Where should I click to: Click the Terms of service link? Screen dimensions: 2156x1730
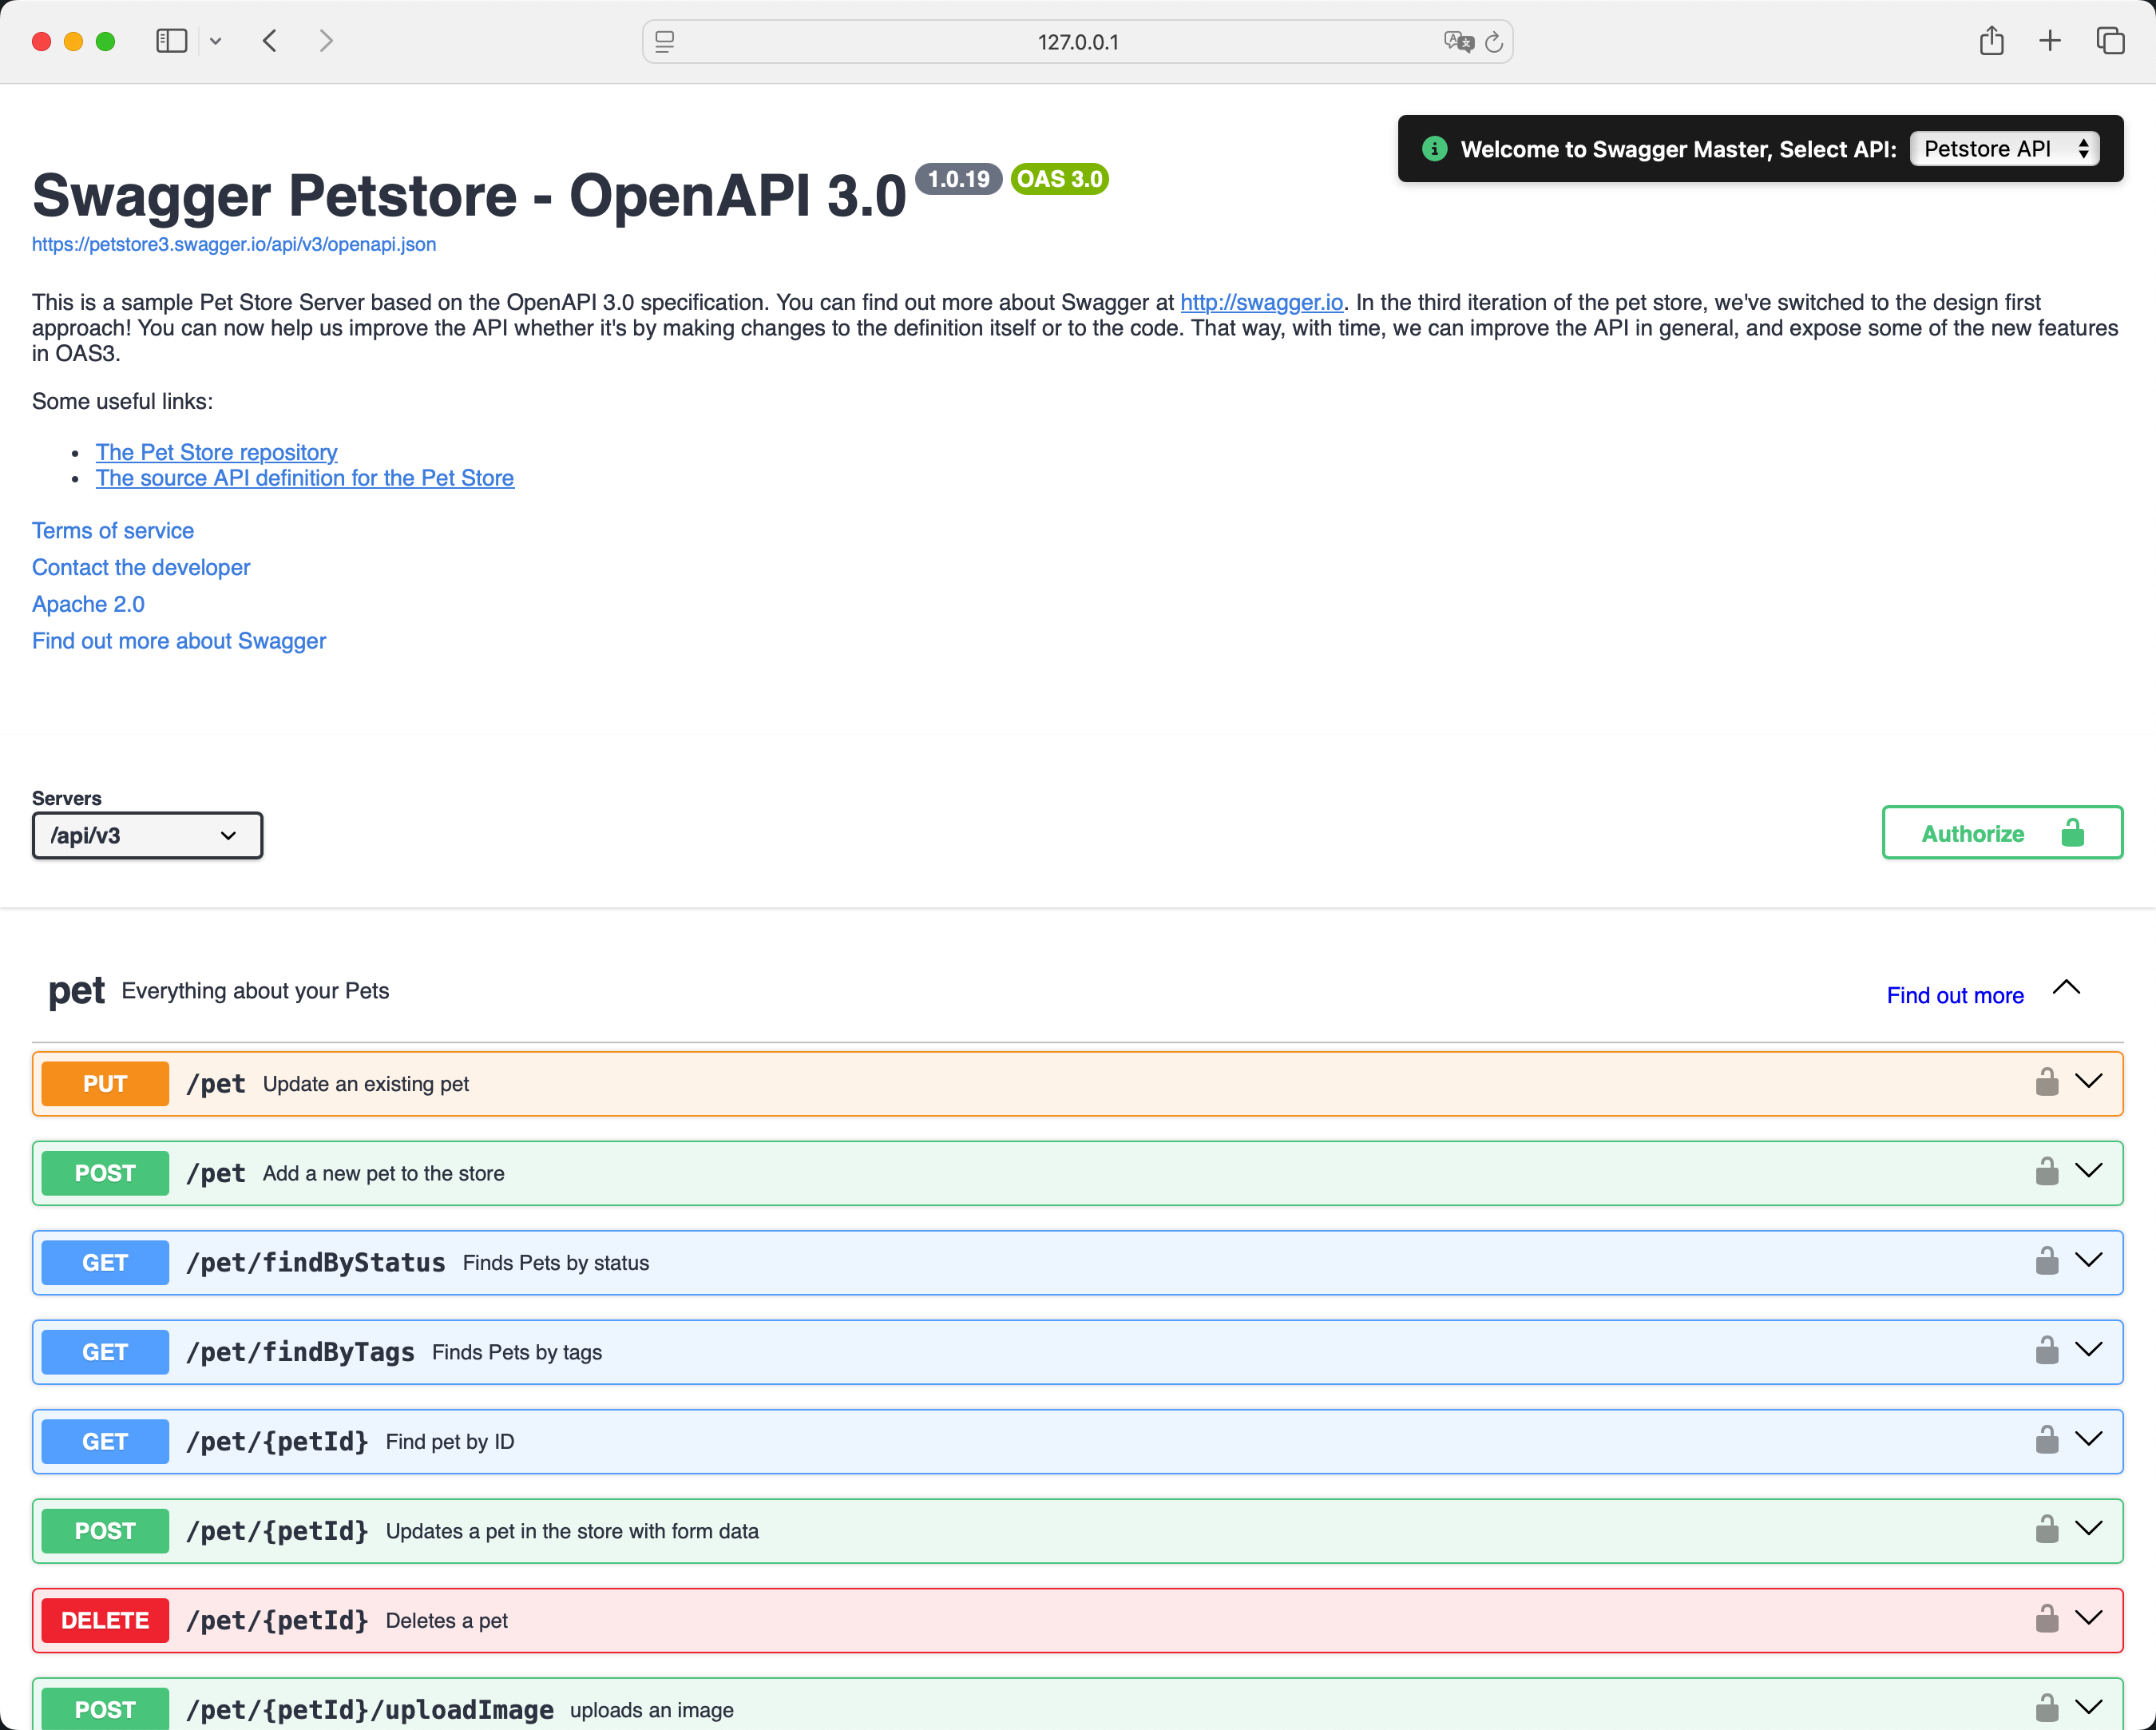(113, 531)
